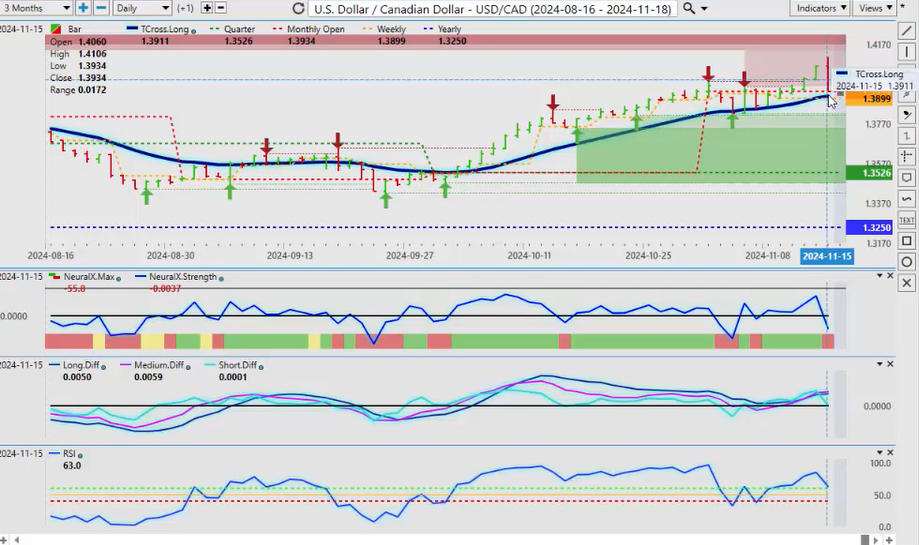Click the blue plus zoom-in button
Viewport: 919px width, 545px height.
click(x=83, y=8)
